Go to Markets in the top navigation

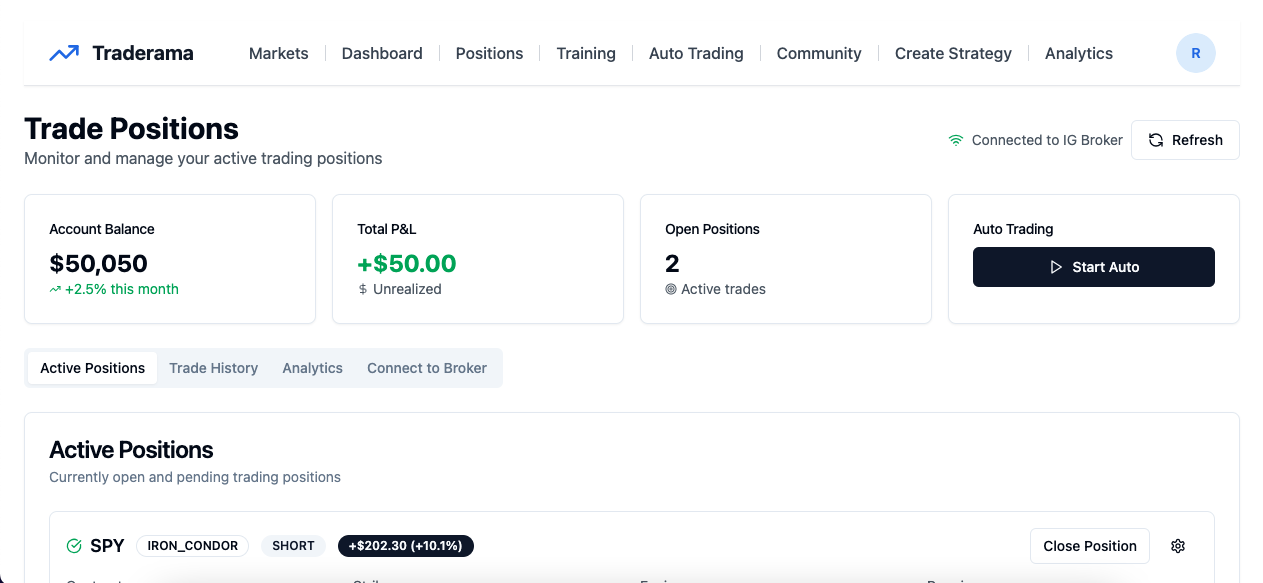(x=279, y=53)
